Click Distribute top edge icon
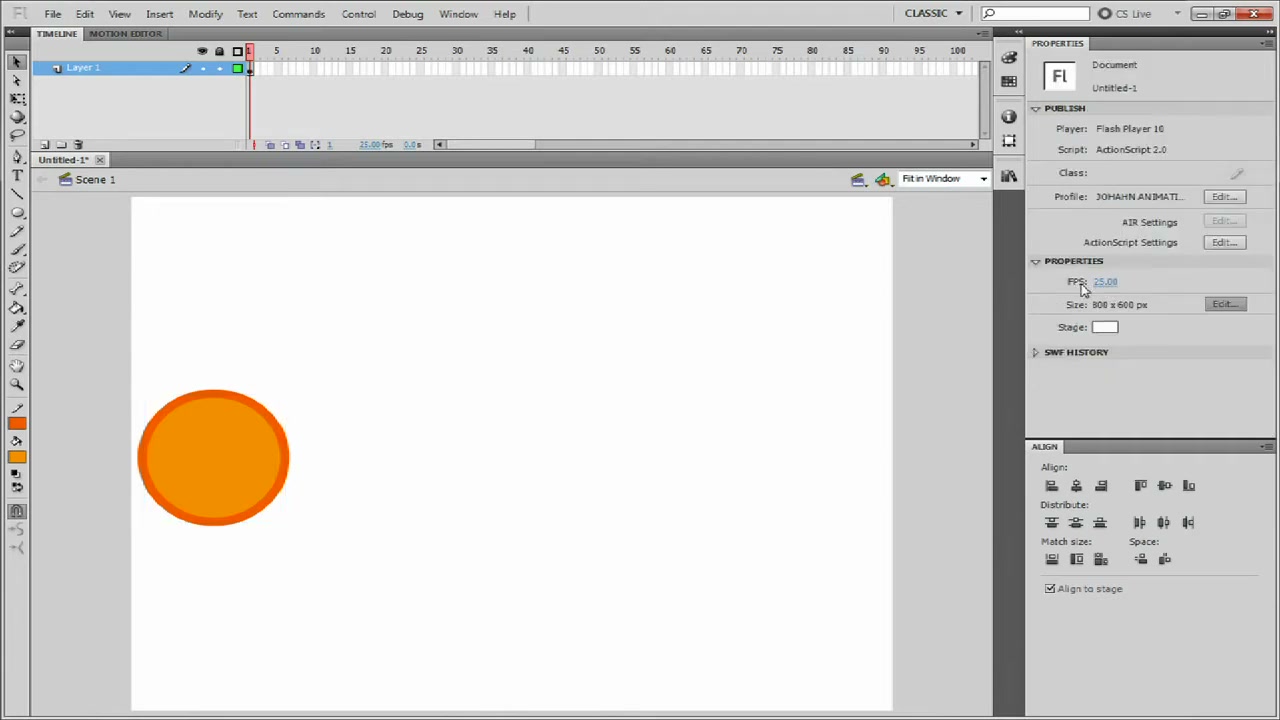This screenshot has width=1280, height=720. click(x=1051, y=523)
